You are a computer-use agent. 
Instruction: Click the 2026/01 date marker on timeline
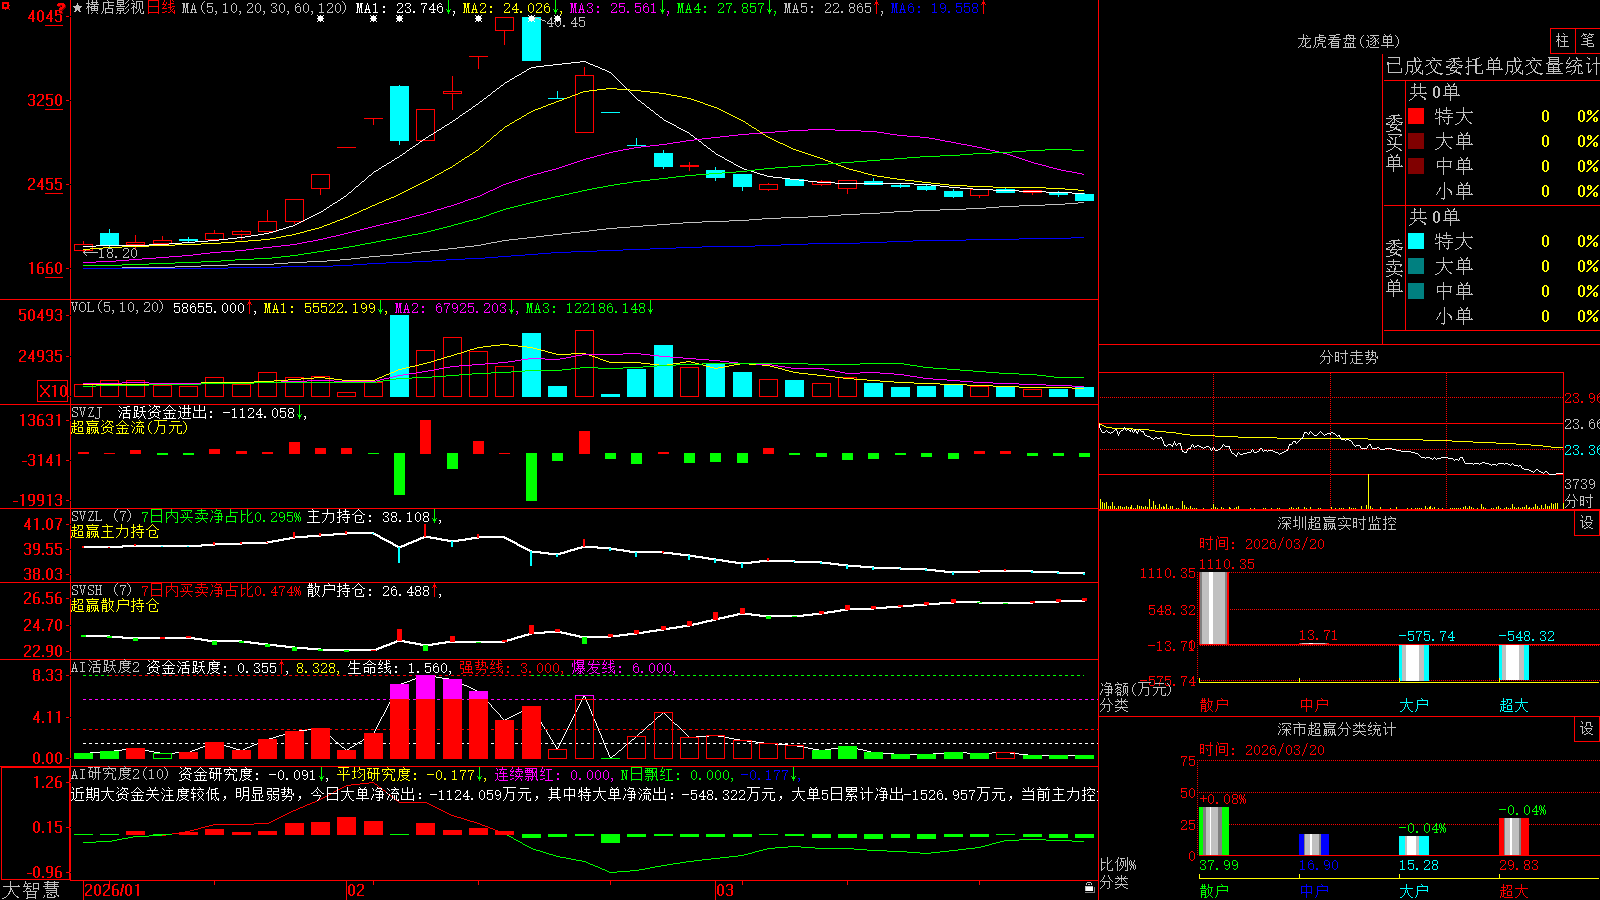tap(112, 890)
